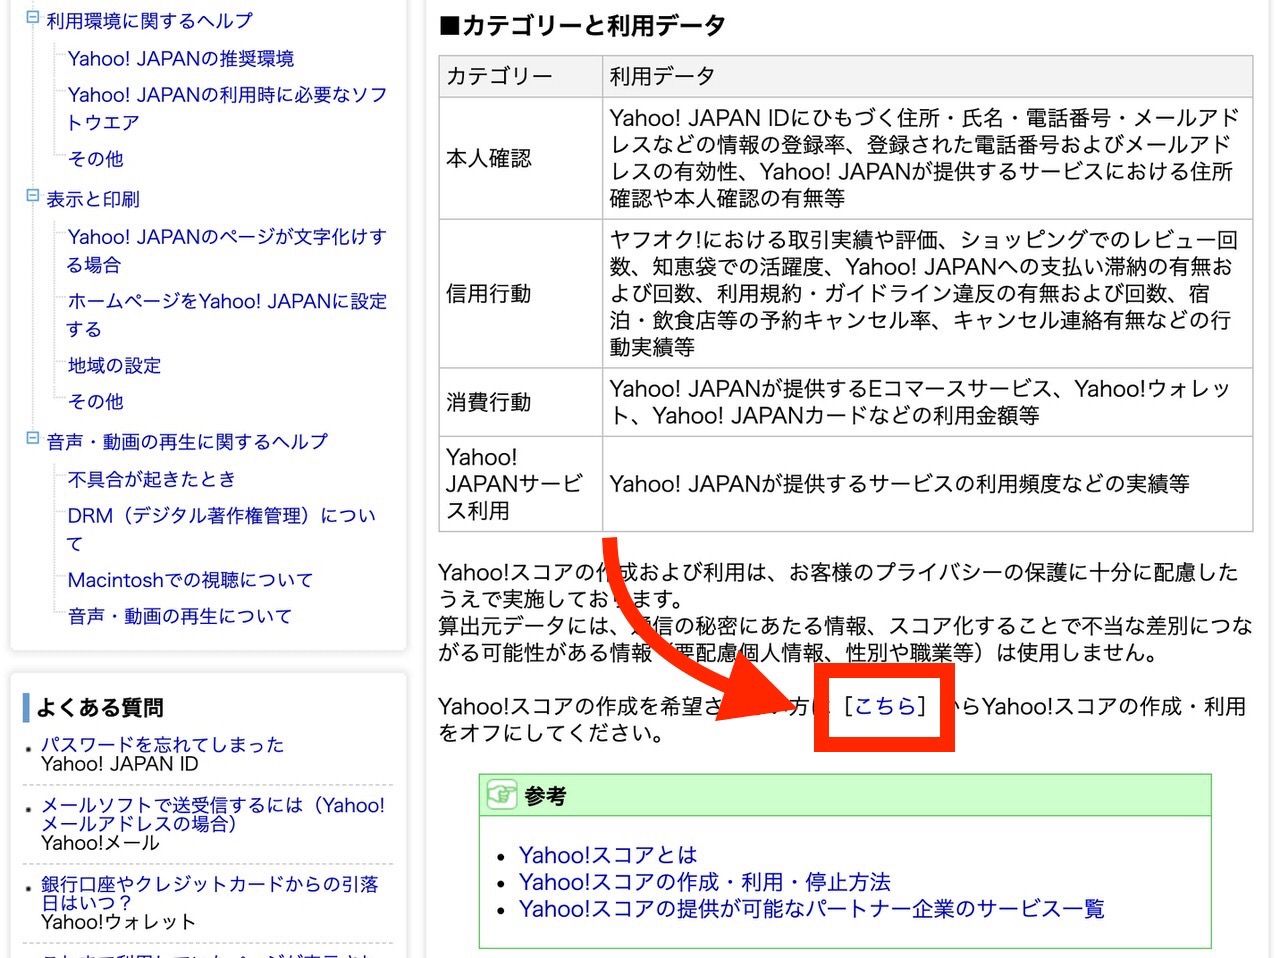Open Yahoo! JAPANの利用時に必要なソフトウエア link
Screen dimensions: 1280x958
point(227,109)
